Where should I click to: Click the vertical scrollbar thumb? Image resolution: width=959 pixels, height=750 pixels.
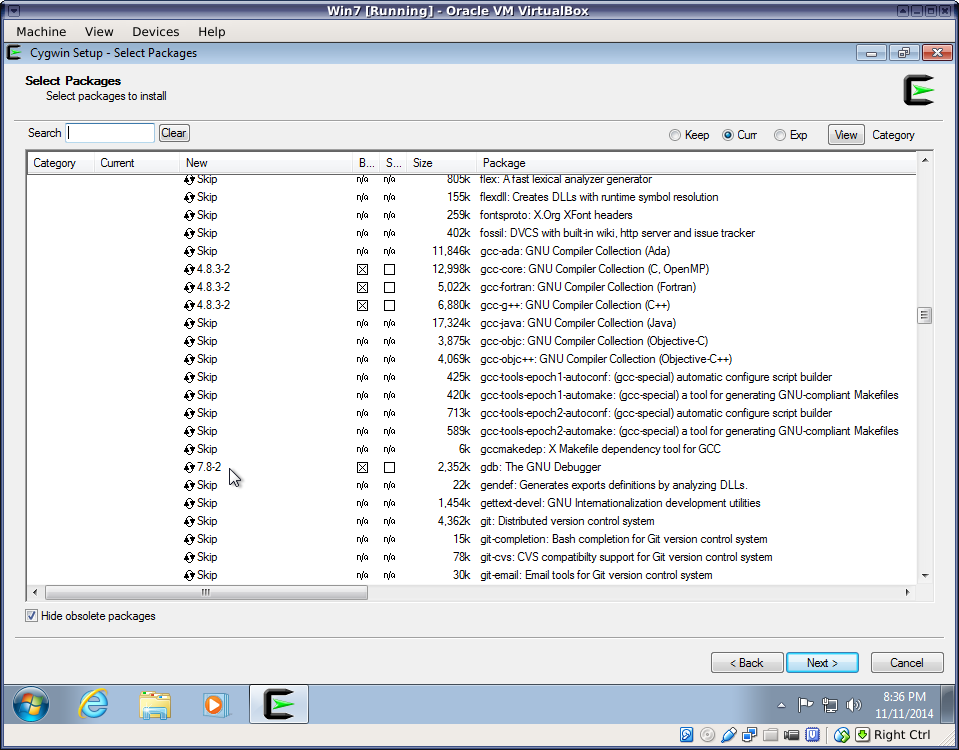pos(924,315)
